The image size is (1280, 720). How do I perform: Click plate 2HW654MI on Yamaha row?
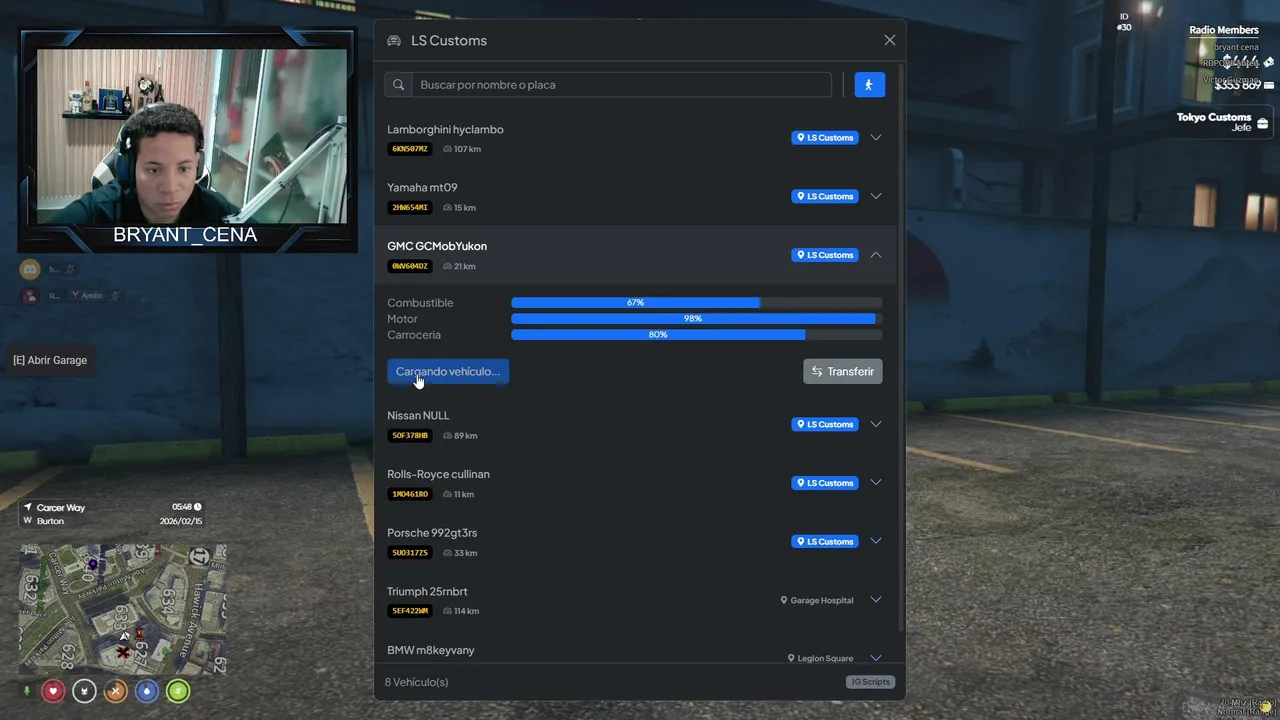click(x=410, y=208)
